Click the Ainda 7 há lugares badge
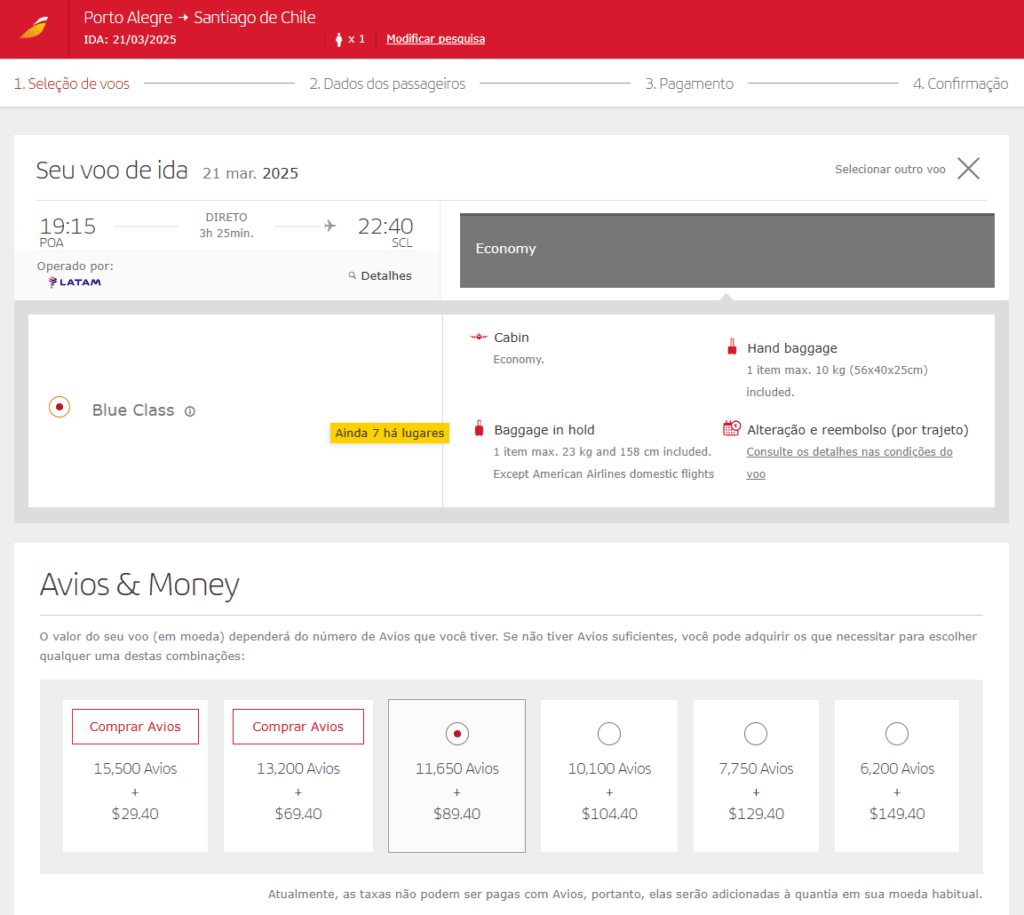 389,433
